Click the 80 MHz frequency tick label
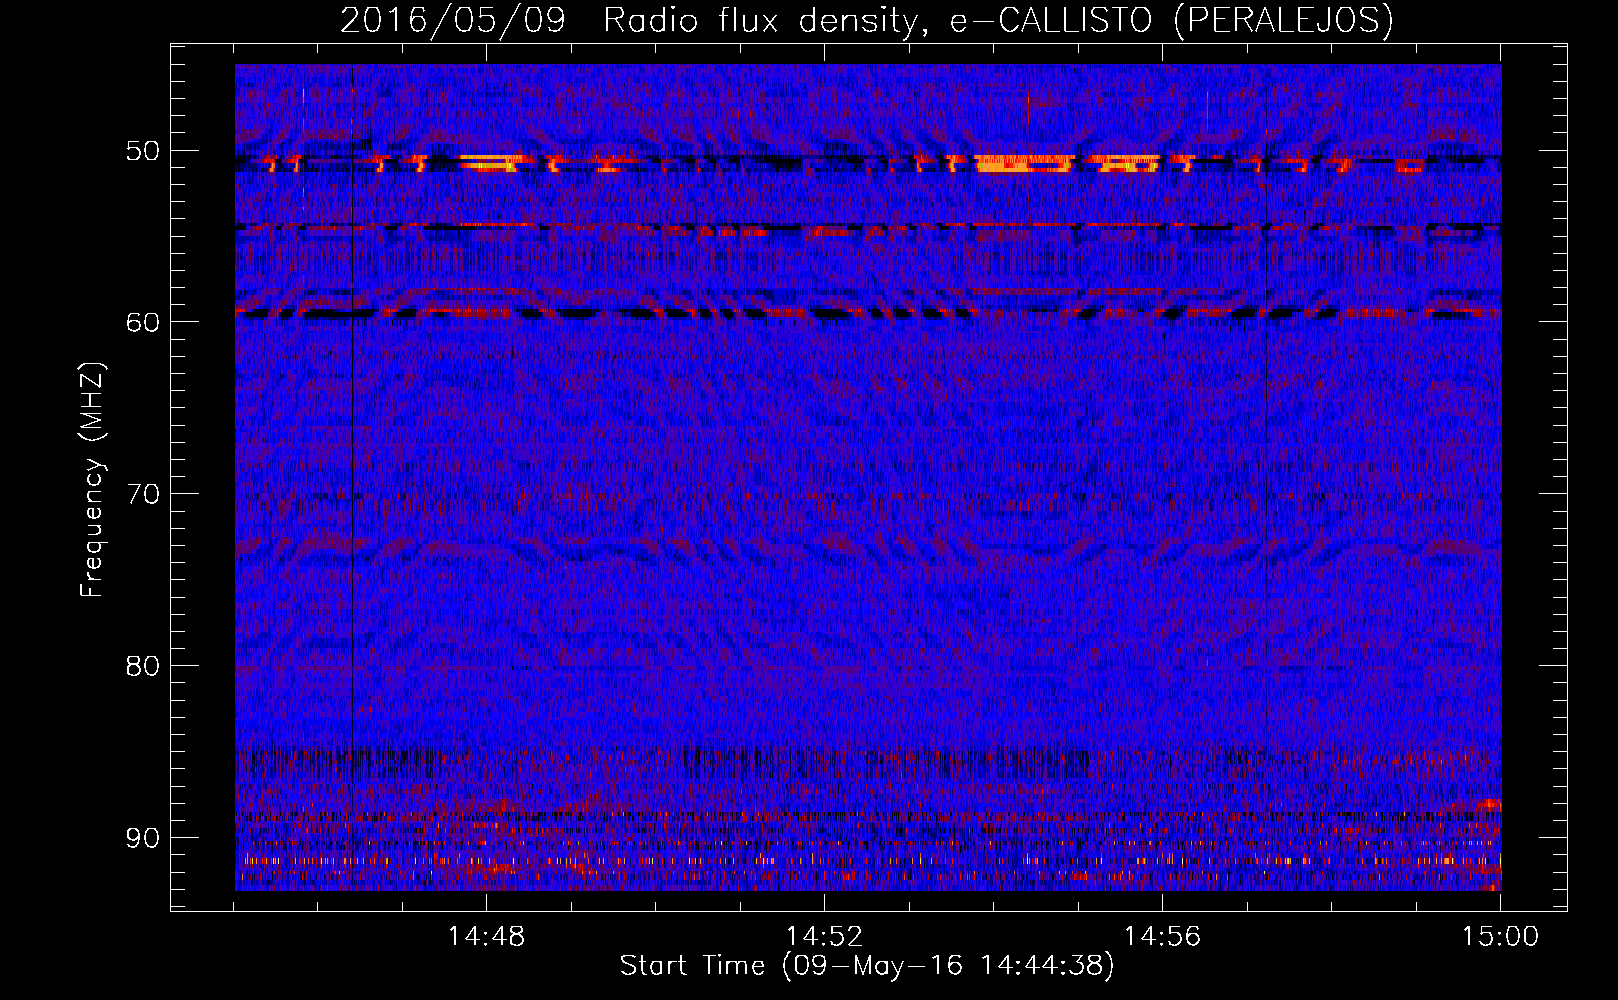This screenshot has height=1000, width=1618. (143, 666)
